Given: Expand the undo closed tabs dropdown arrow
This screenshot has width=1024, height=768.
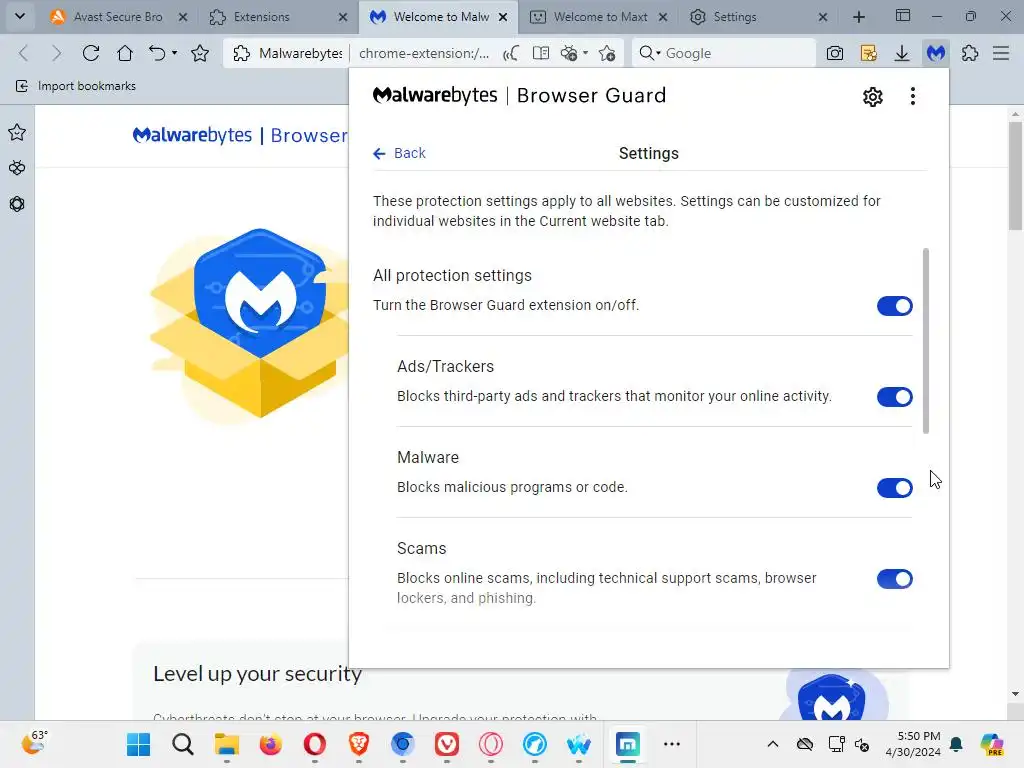Looking at the screenshot, I should point(174,53).
